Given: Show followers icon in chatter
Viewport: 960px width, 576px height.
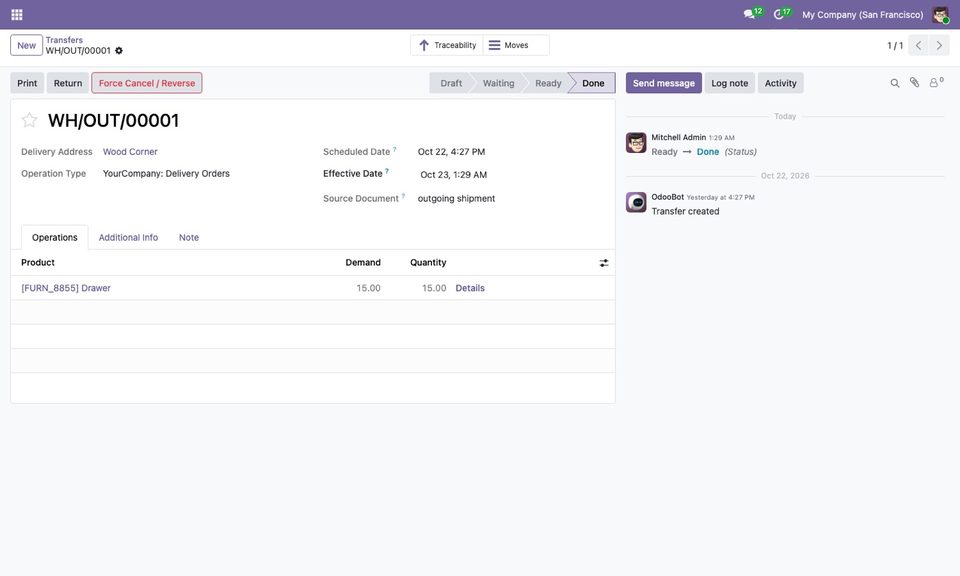Looking at the screenshot, I should 936,83.
